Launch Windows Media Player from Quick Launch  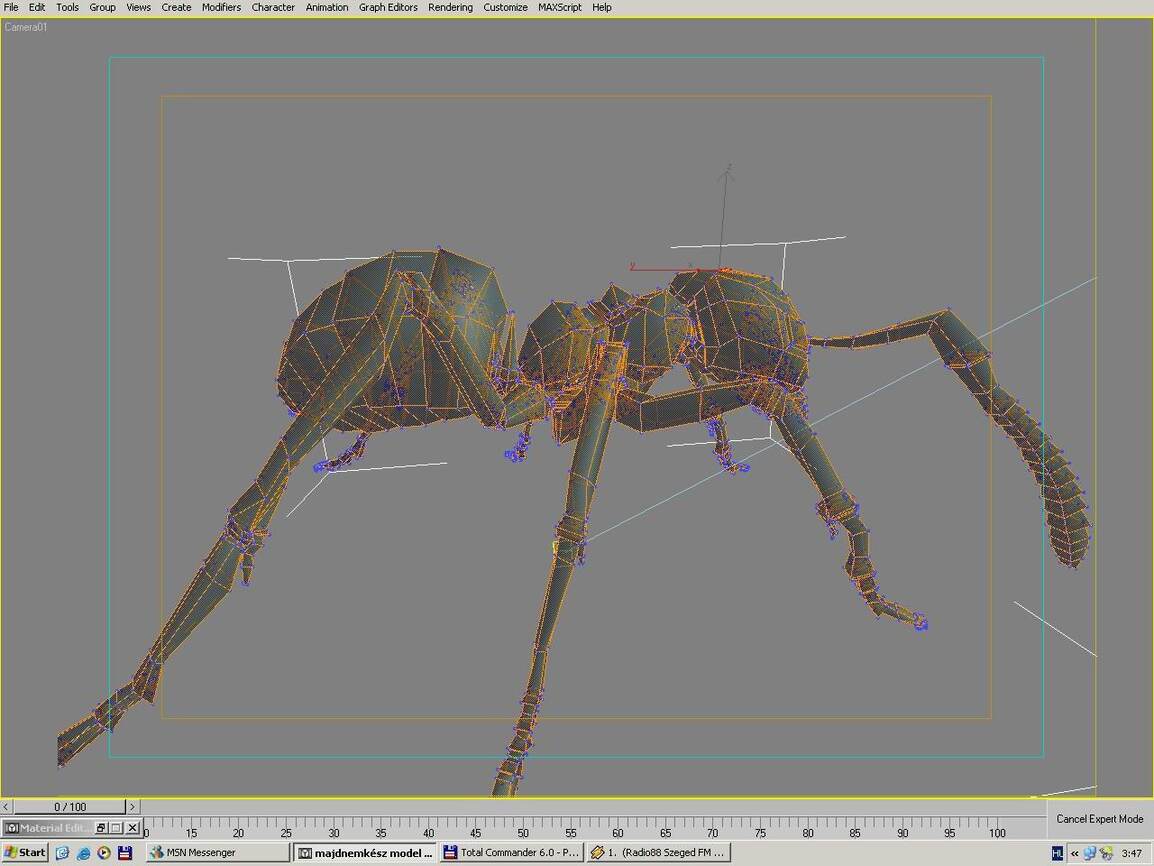click(x=104, y=853)
